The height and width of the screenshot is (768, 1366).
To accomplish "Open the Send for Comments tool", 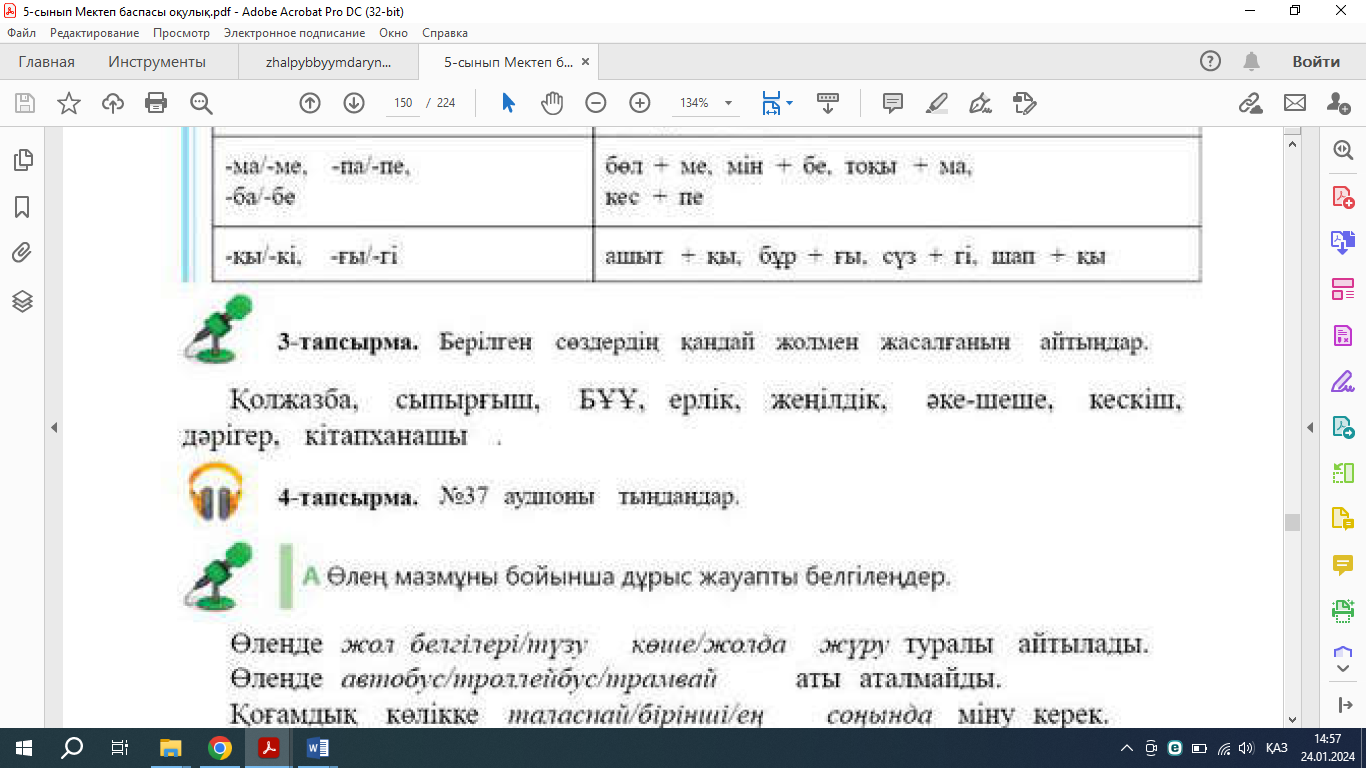I will (1343, 520).
